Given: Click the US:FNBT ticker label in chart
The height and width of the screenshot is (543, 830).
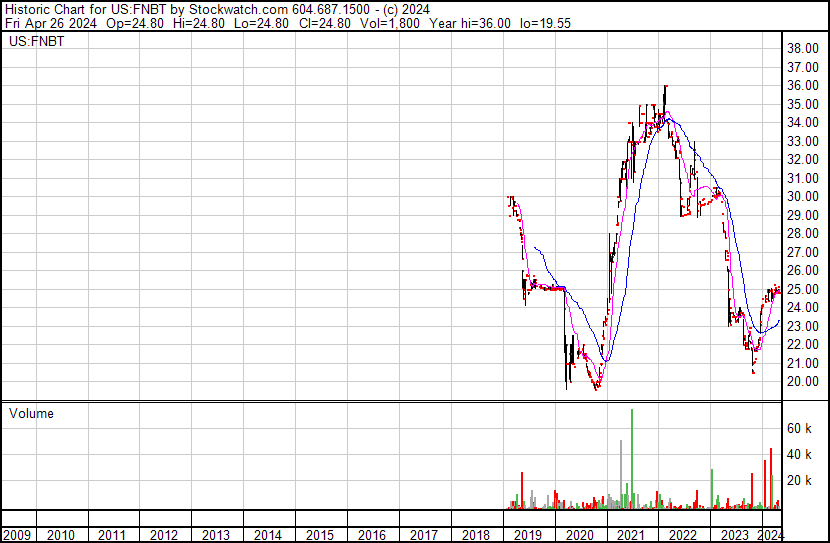Looking at the screenshot, I should (34, 42).
